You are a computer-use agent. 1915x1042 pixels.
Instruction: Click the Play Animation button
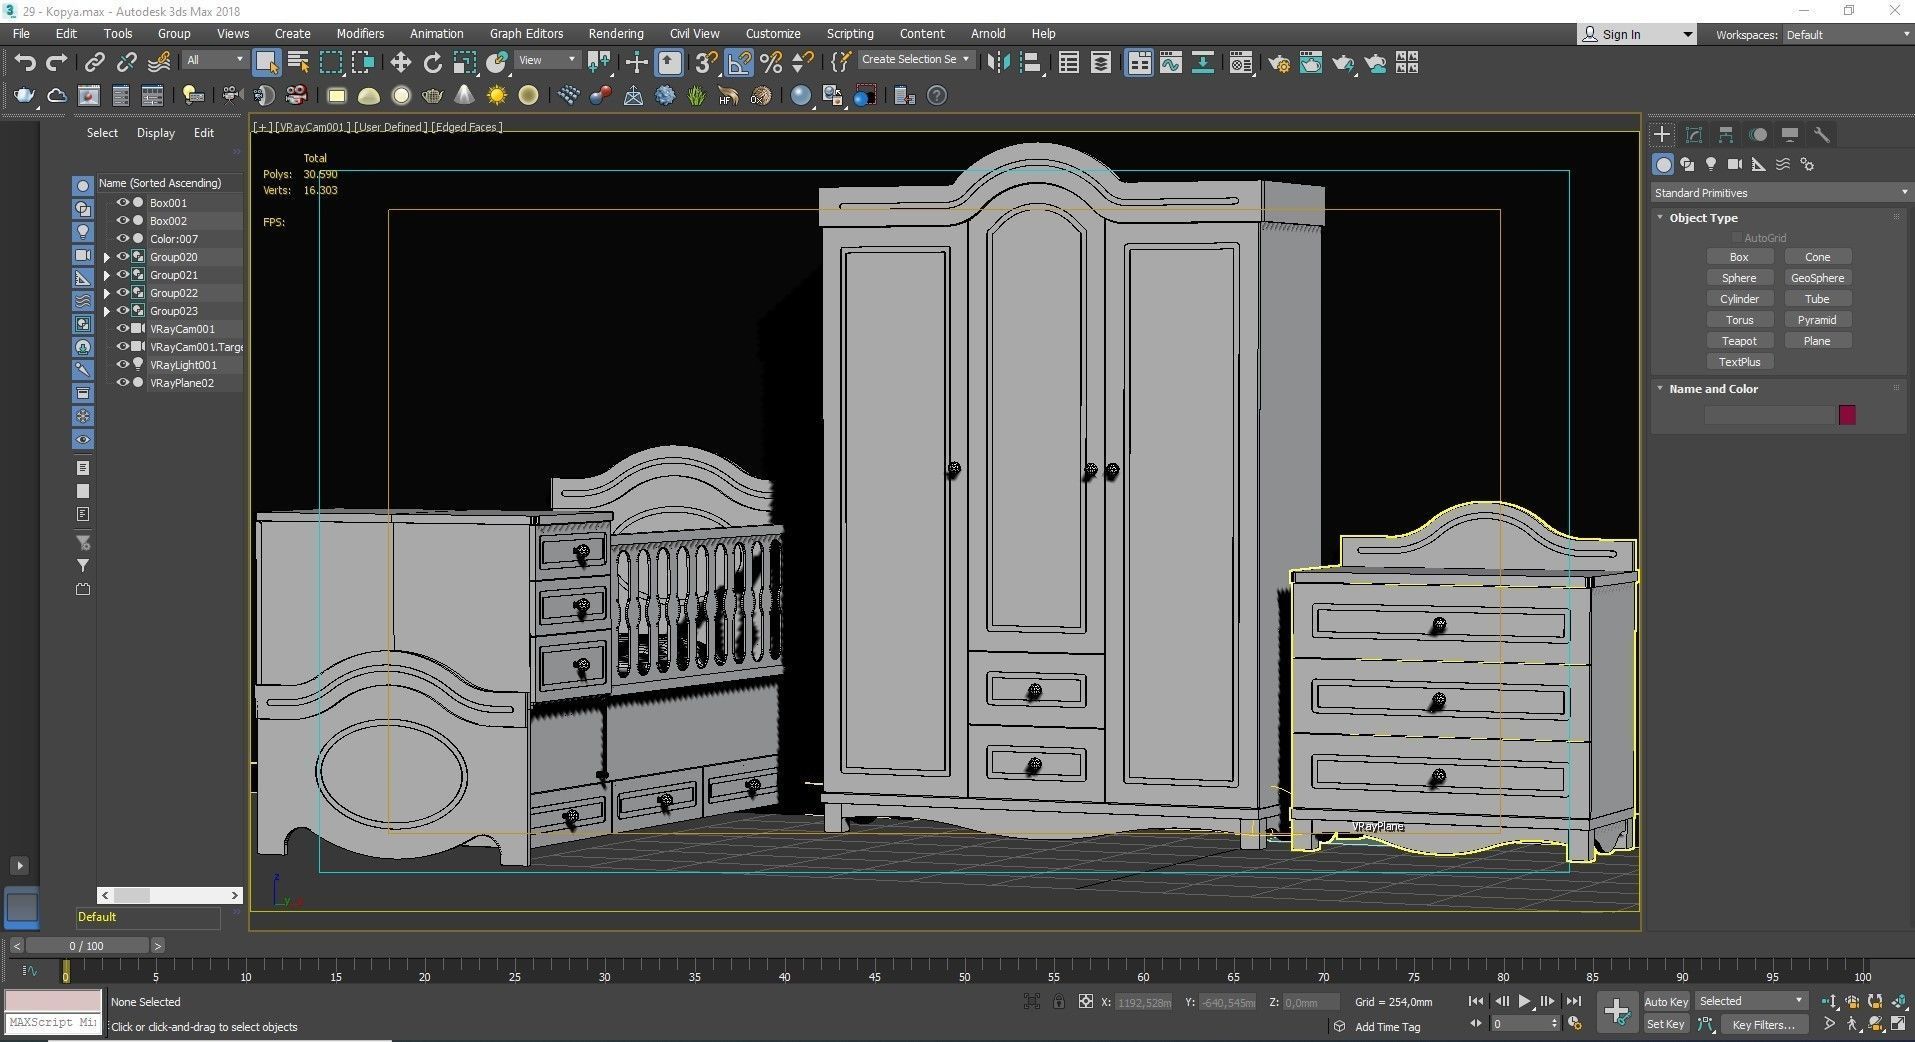(x=1524, y=1000)
